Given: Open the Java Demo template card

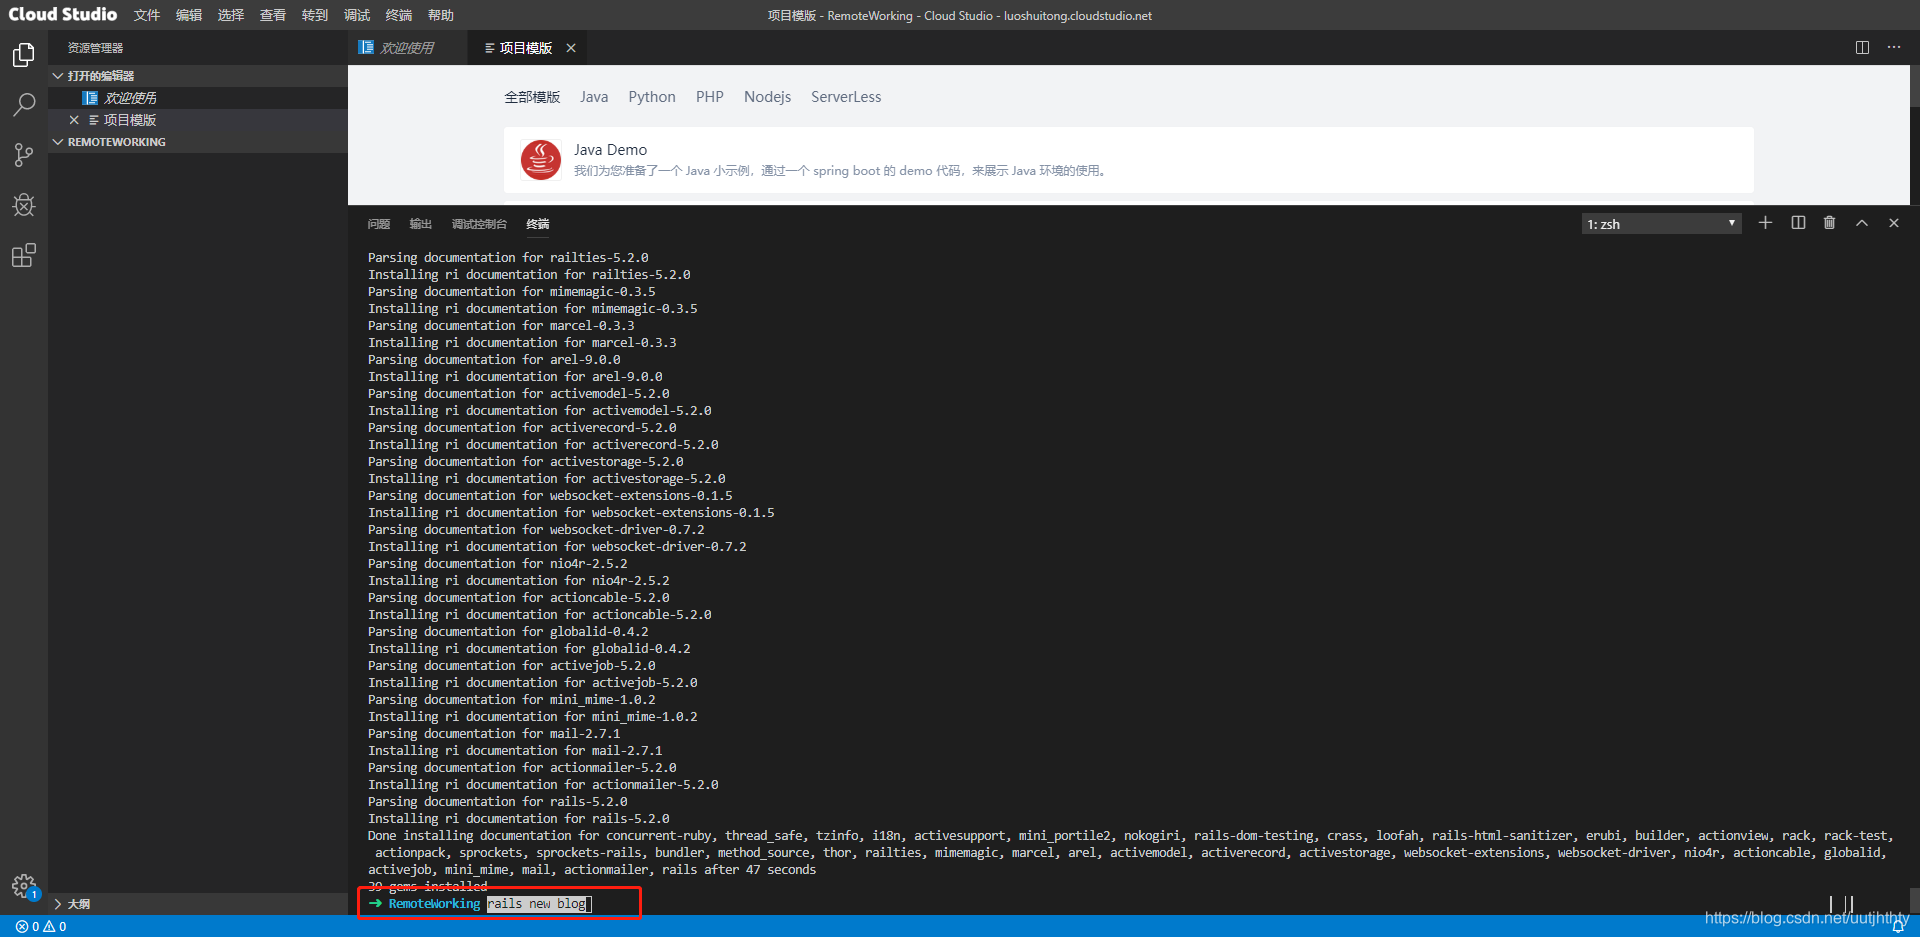Looking at the screenshot, I should pyautogui.click(x=1128, y=160).
